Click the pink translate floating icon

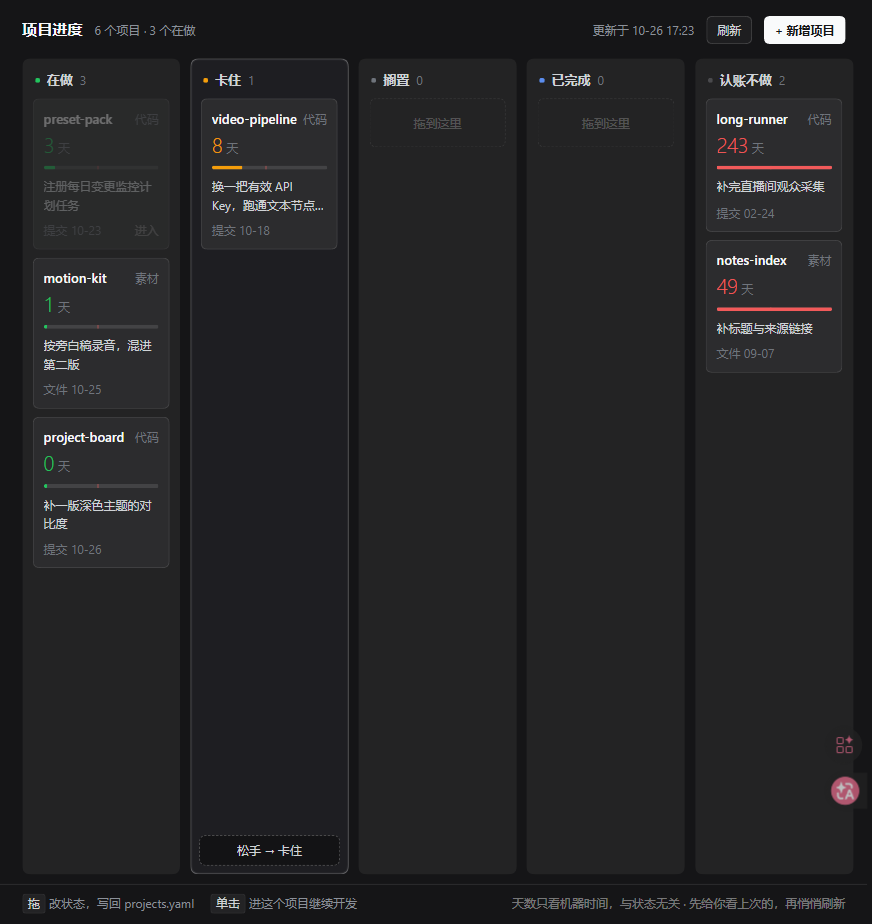click(x=845, y=791)
